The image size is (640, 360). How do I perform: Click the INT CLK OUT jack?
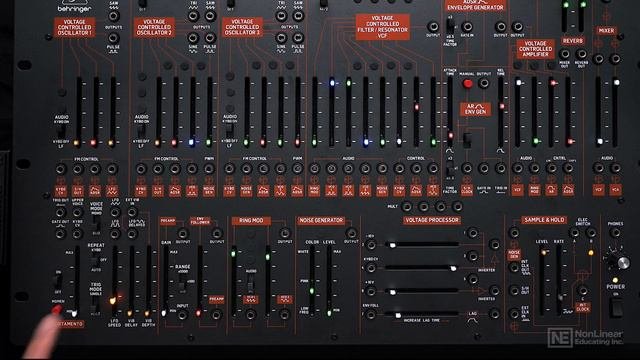[514, 268]
